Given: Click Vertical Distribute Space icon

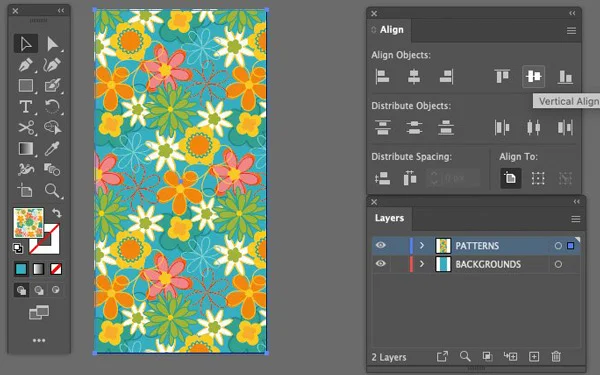Looking at the screenshot, I should [382, 178].
